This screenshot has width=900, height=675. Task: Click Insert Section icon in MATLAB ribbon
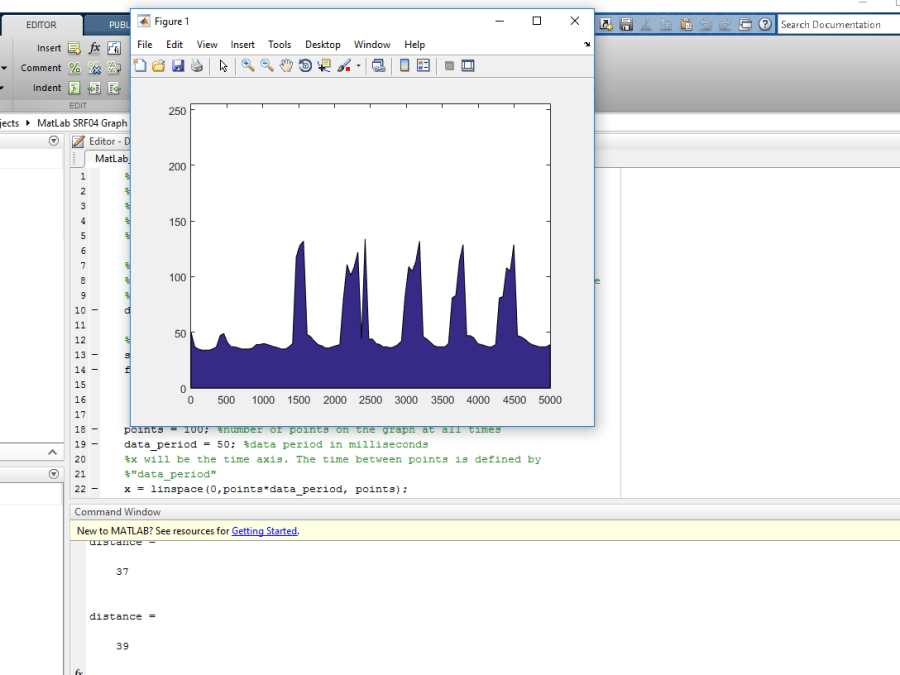pyautogui.click(x=74, y=48)
